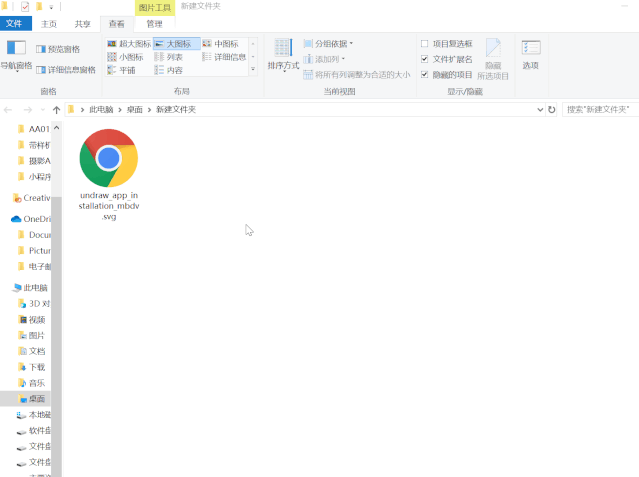Open 3D 对象 in the sidebar
The width and height of the screenshot is (639, 477).
[34, 304]
